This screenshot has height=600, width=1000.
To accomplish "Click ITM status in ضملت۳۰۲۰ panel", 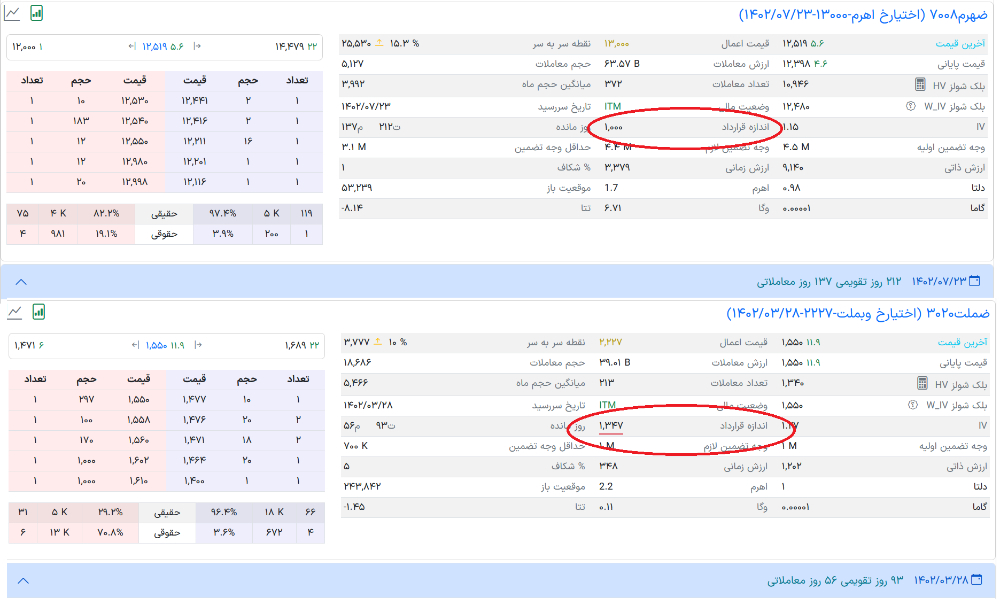I will tap(608, 405).
